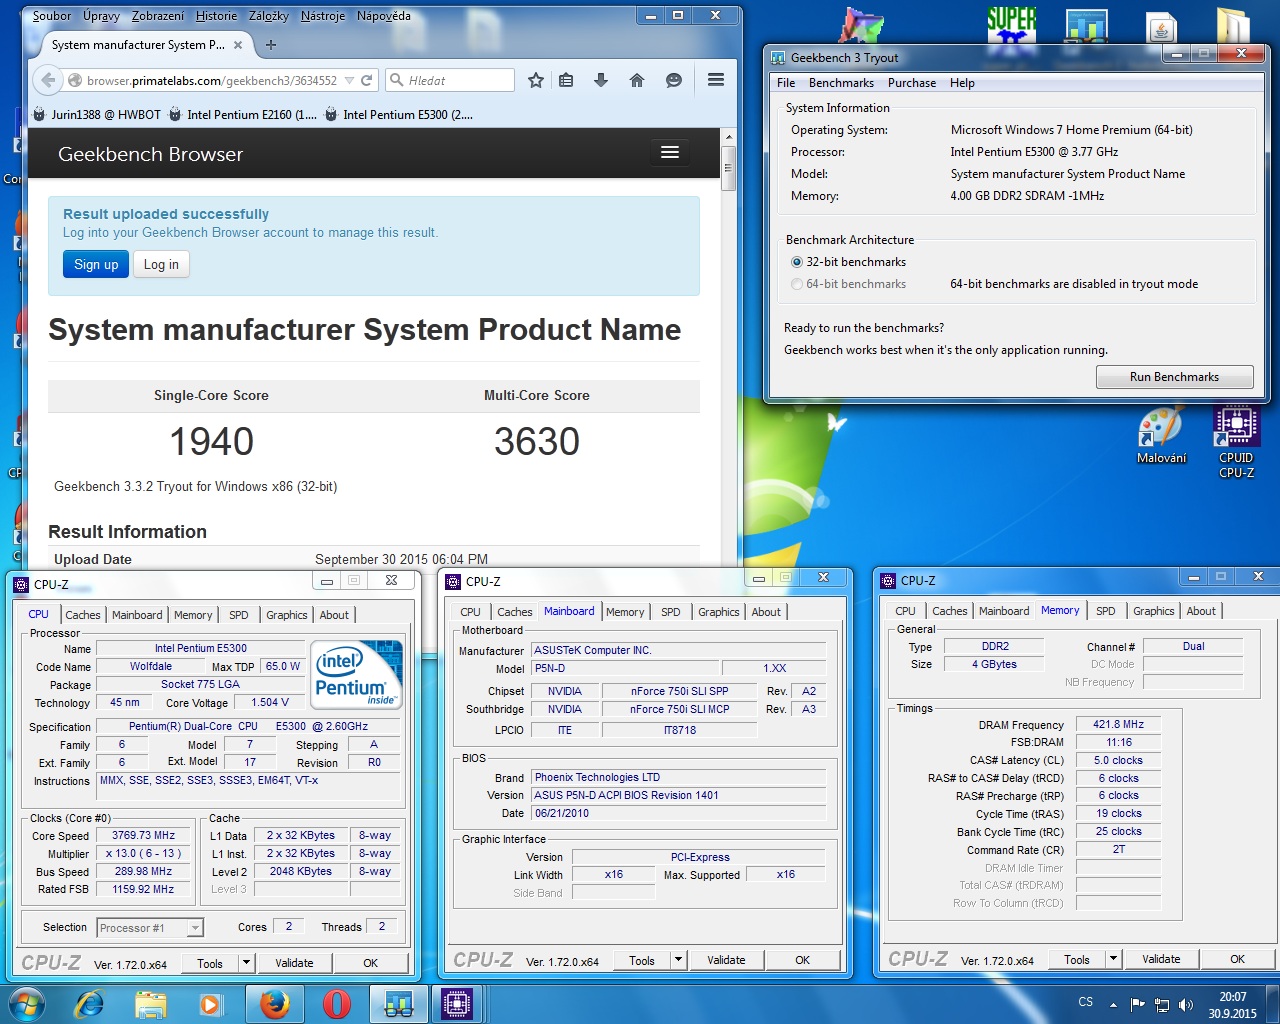
Task: Open Graphics tab in left CPU-Z window
Action: (x=287, y=615)
